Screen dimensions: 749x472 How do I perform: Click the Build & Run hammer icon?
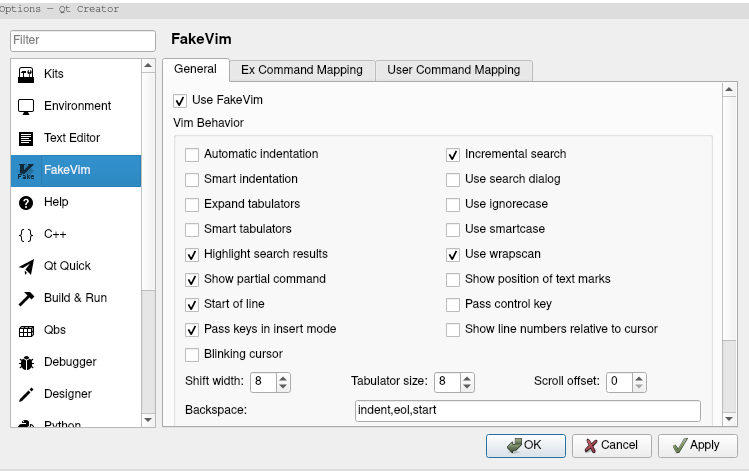tap(26, 299)
